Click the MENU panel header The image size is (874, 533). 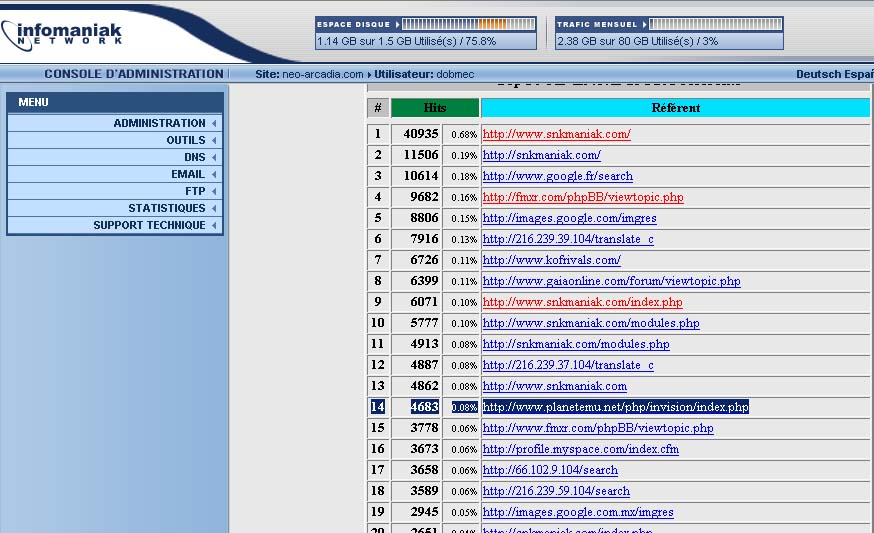coord(115,103)
